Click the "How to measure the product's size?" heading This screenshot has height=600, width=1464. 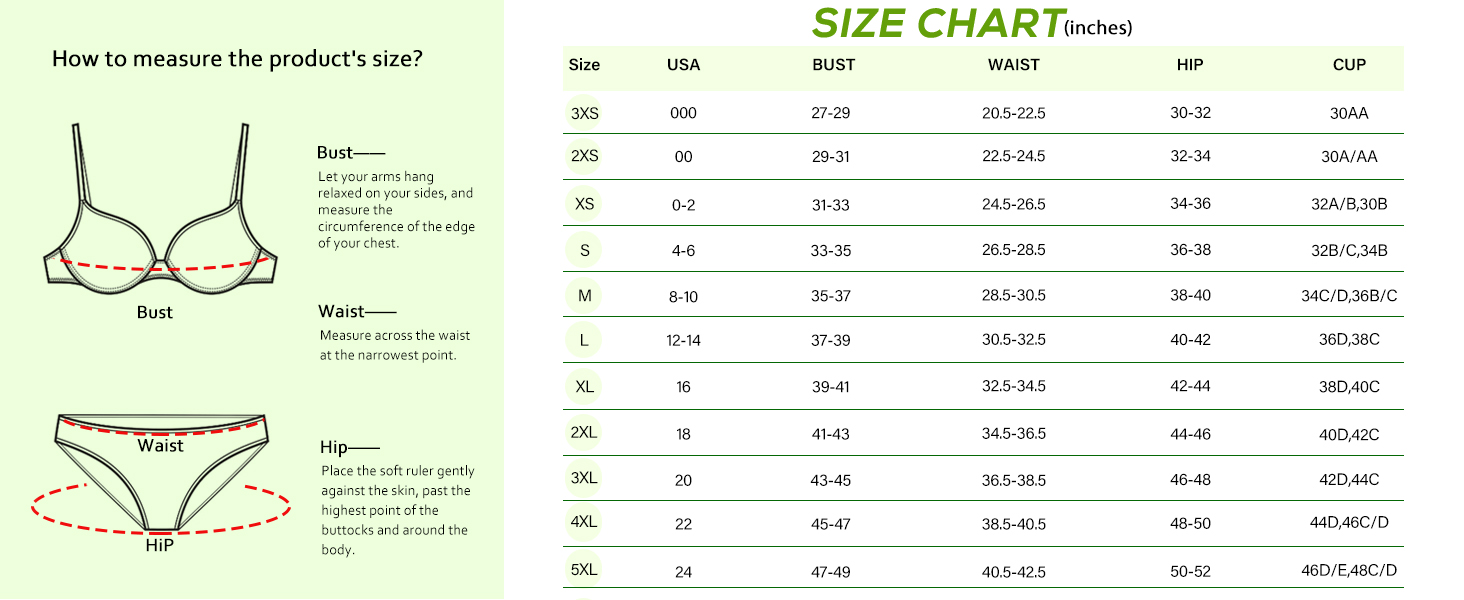click(237, 59)
